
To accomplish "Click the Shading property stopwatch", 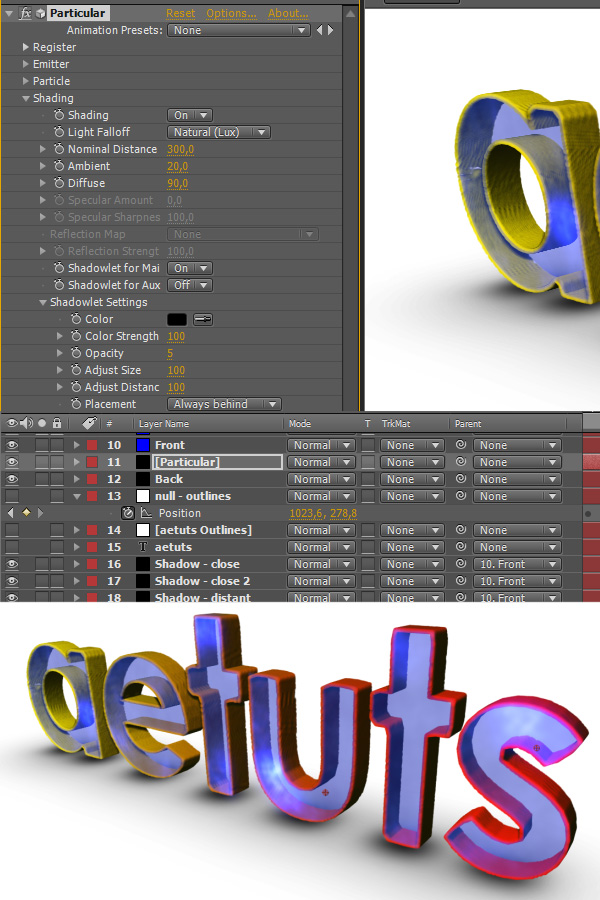I will tap(59, 115).
